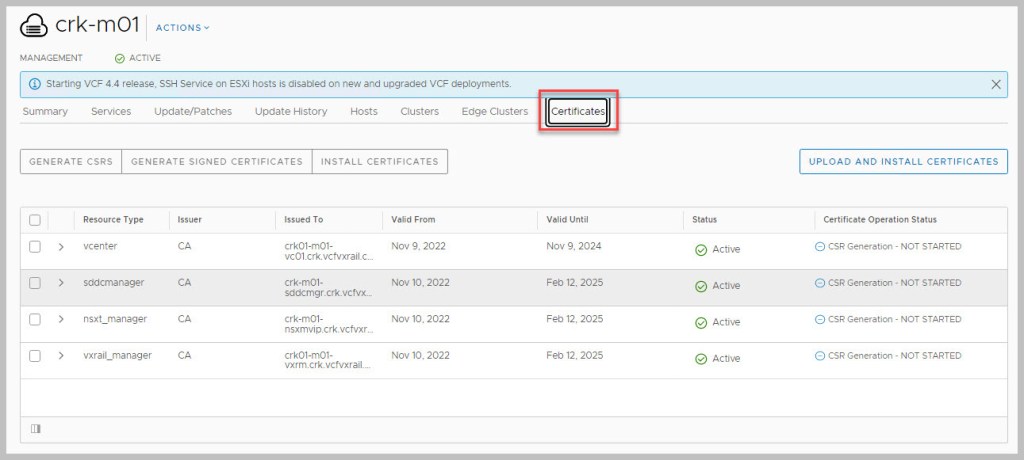Viewport: 1024px width, 460px height.
Task: Toggle the select-all checkbox in table header
Action: (x=35, y=220)
